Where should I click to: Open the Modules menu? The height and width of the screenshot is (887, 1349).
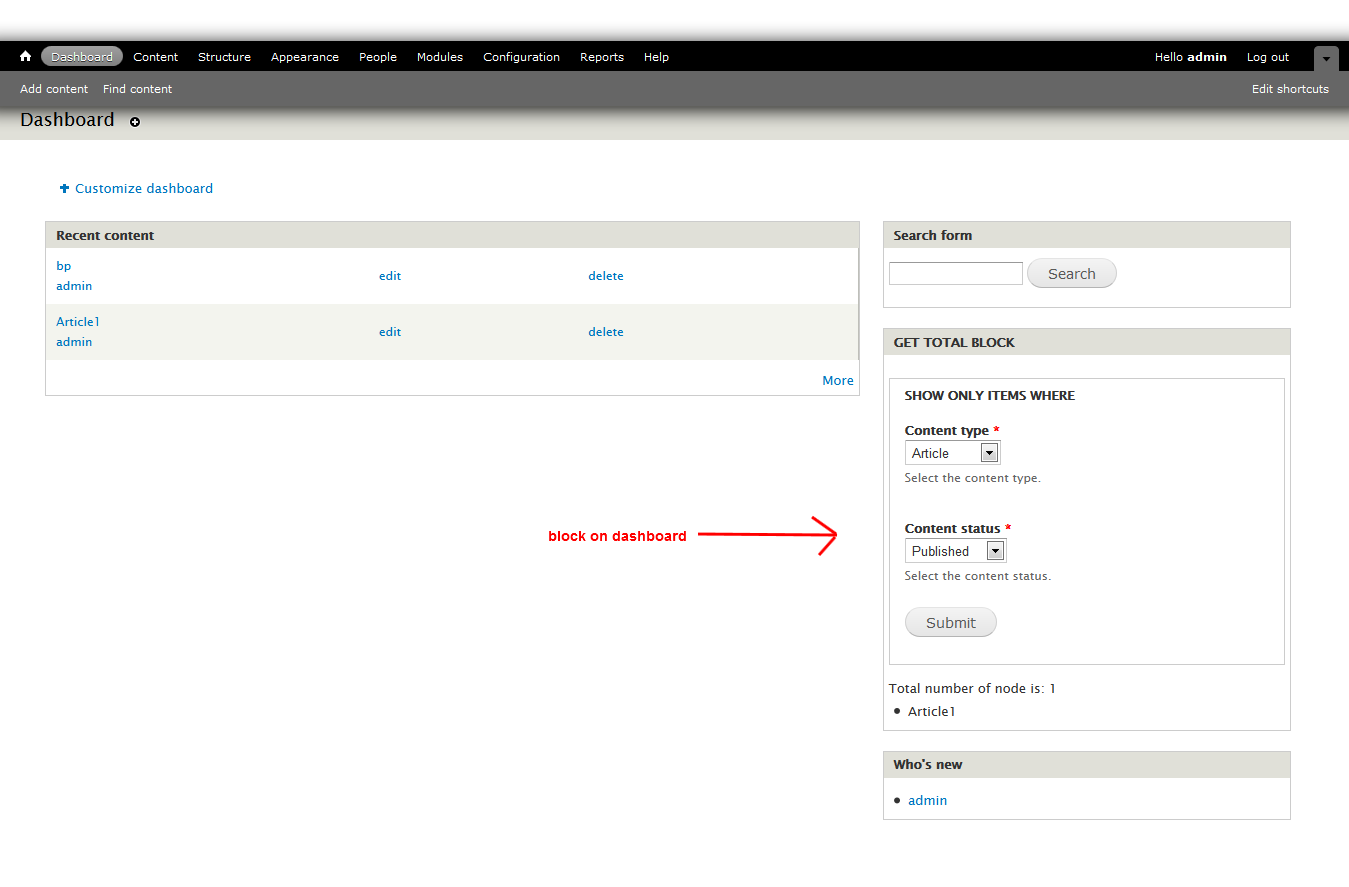(440, 57)
